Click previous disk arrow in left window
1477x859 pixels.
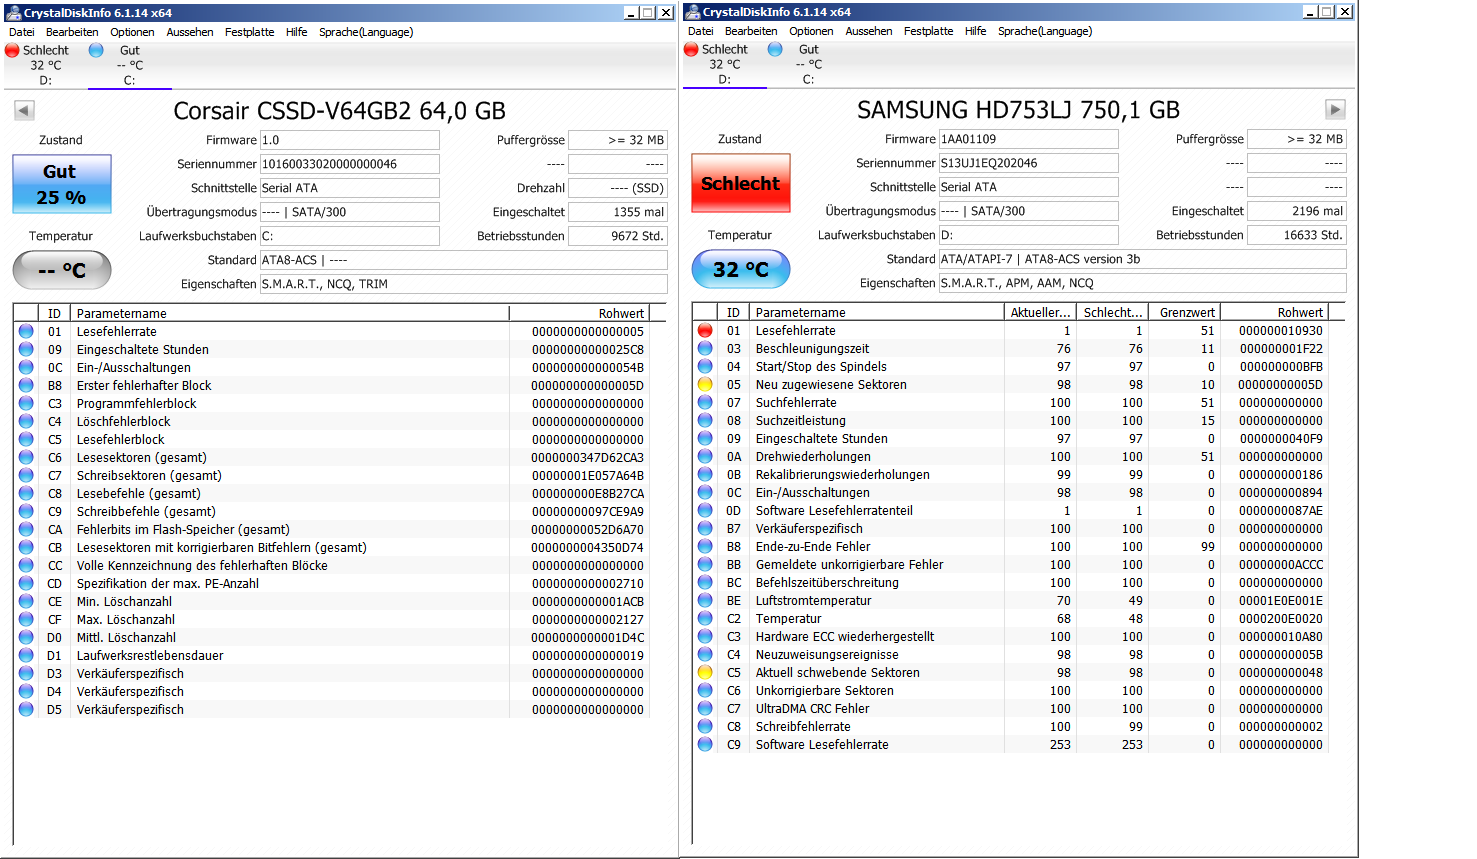point(25,111)
